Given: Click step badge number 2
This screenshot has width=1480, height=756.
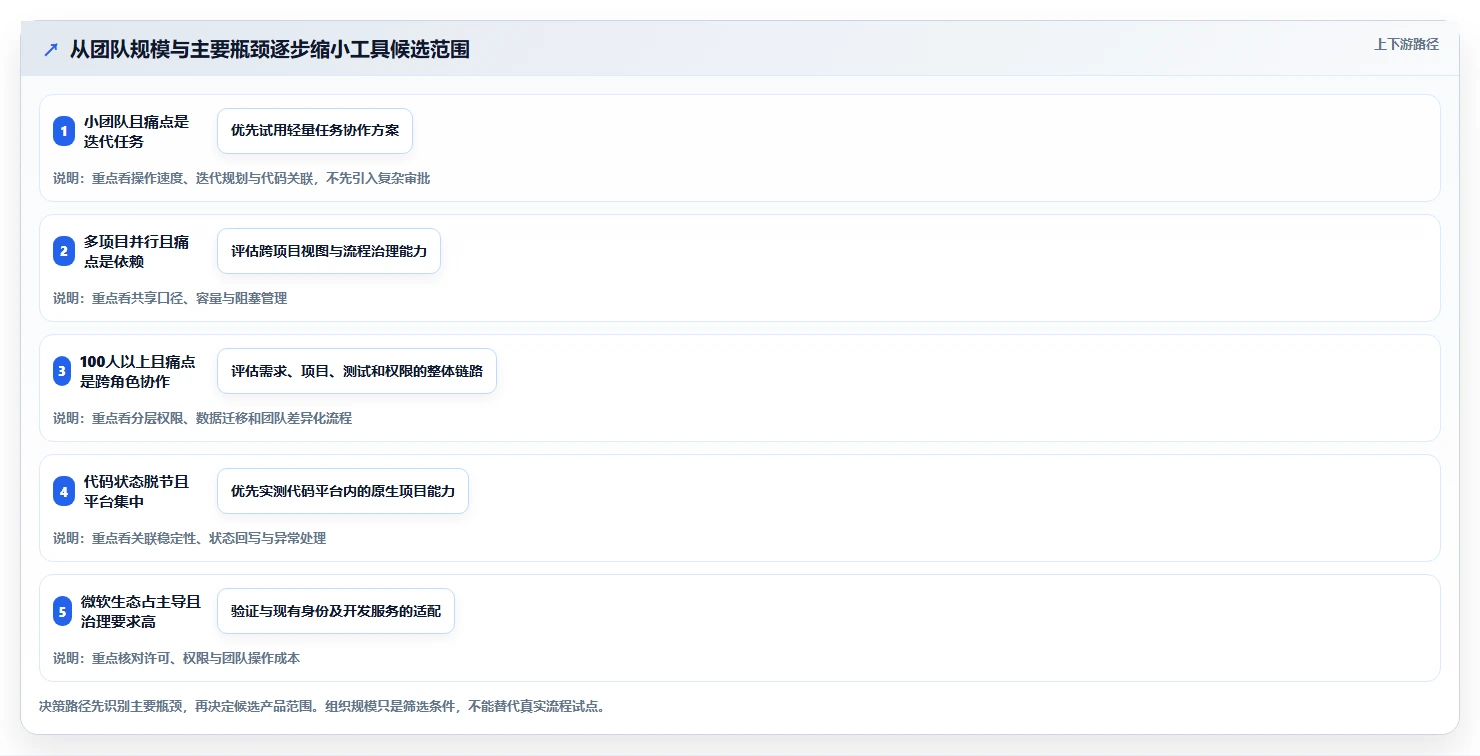Looking at the screenshot, I should pyautogui.click(x=64, y=251).
